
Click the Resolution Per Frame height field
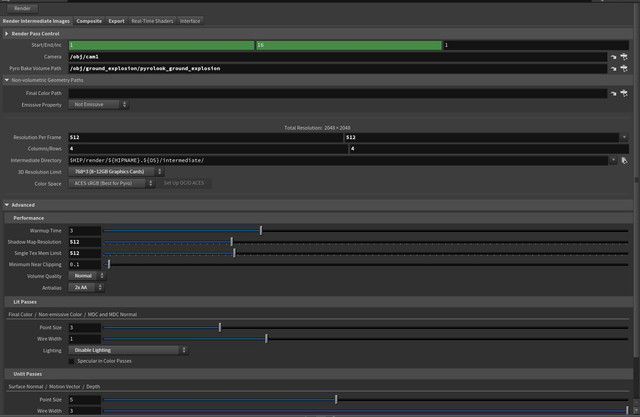(x=482, y=138)
